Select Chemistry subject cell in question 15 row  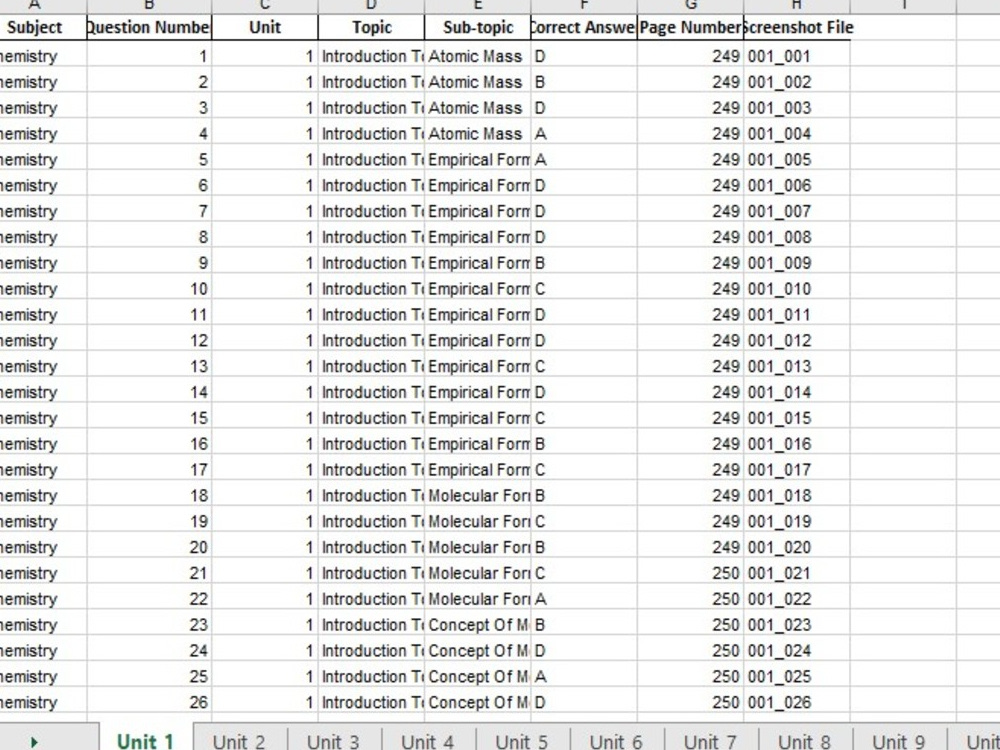click(43, 418)
